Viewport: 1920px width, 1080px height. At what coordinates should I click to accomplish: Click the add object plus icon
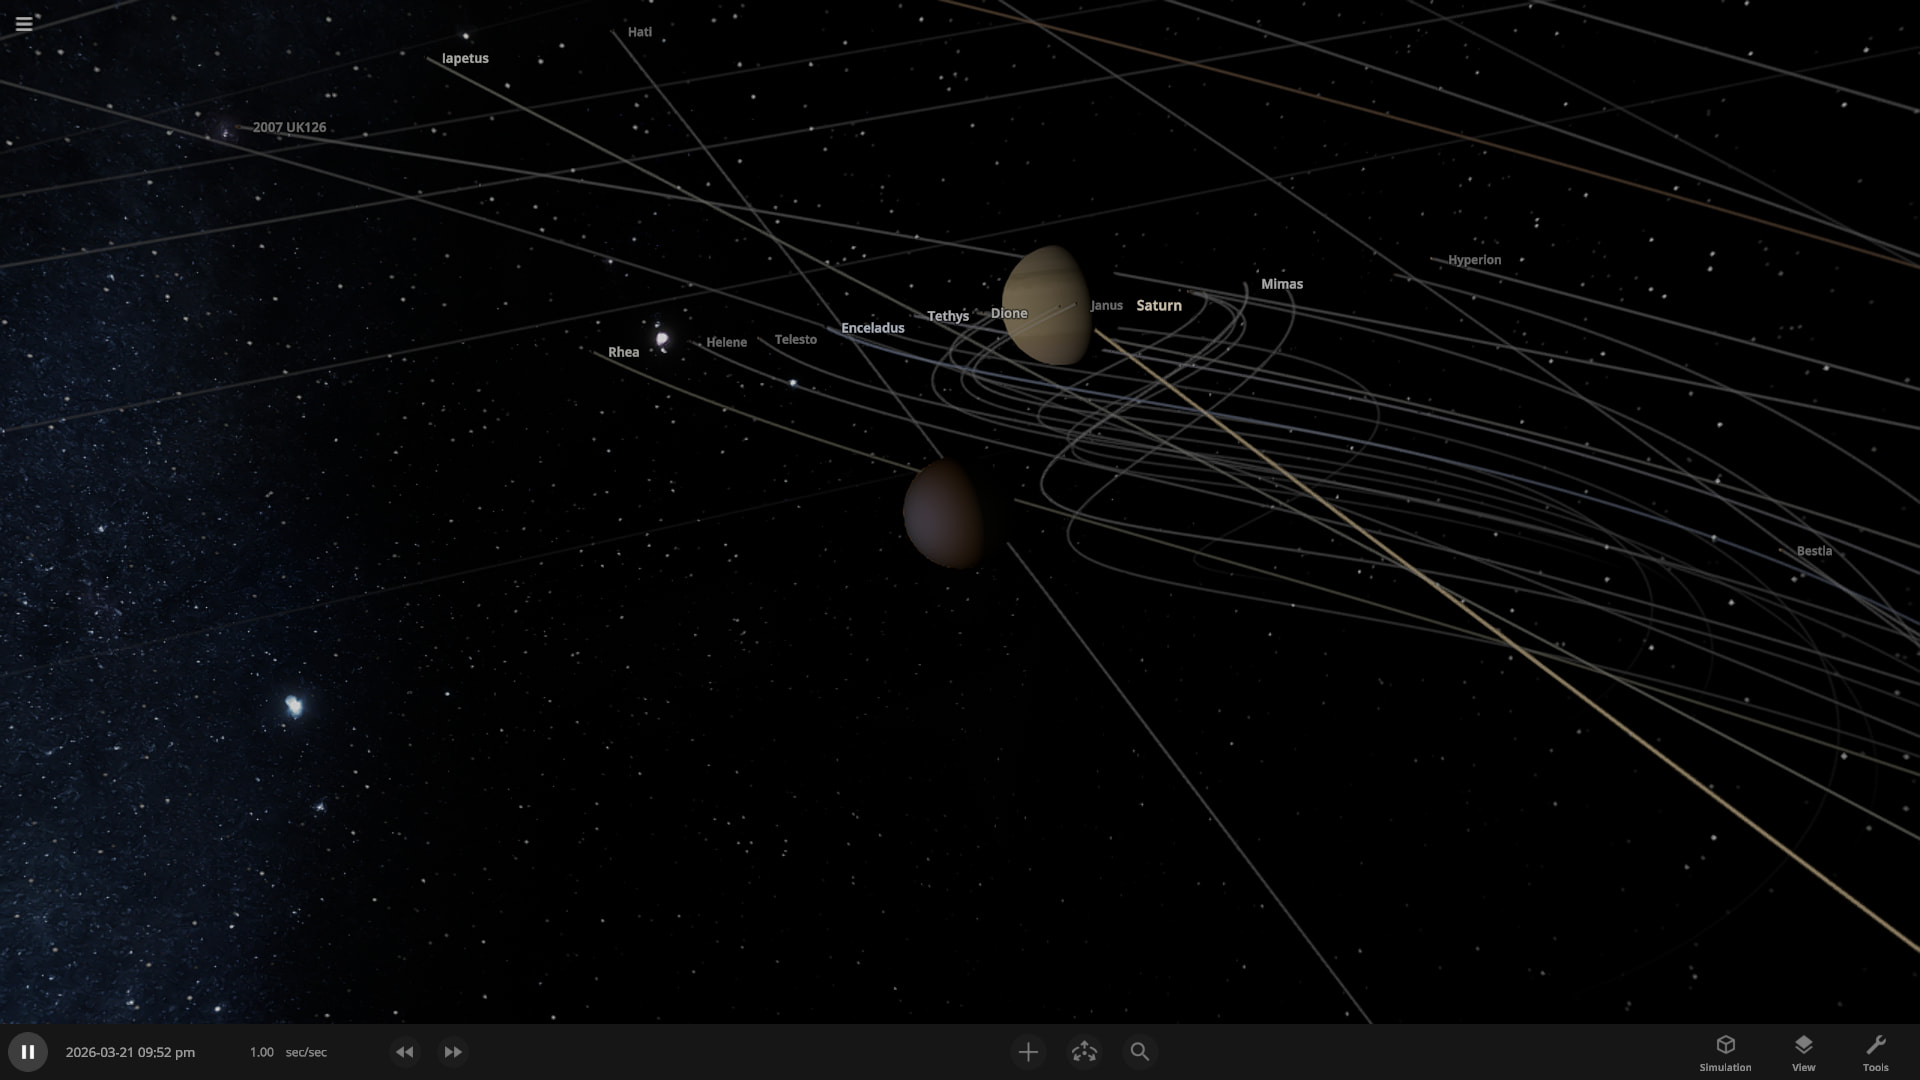point(1028,1052)
